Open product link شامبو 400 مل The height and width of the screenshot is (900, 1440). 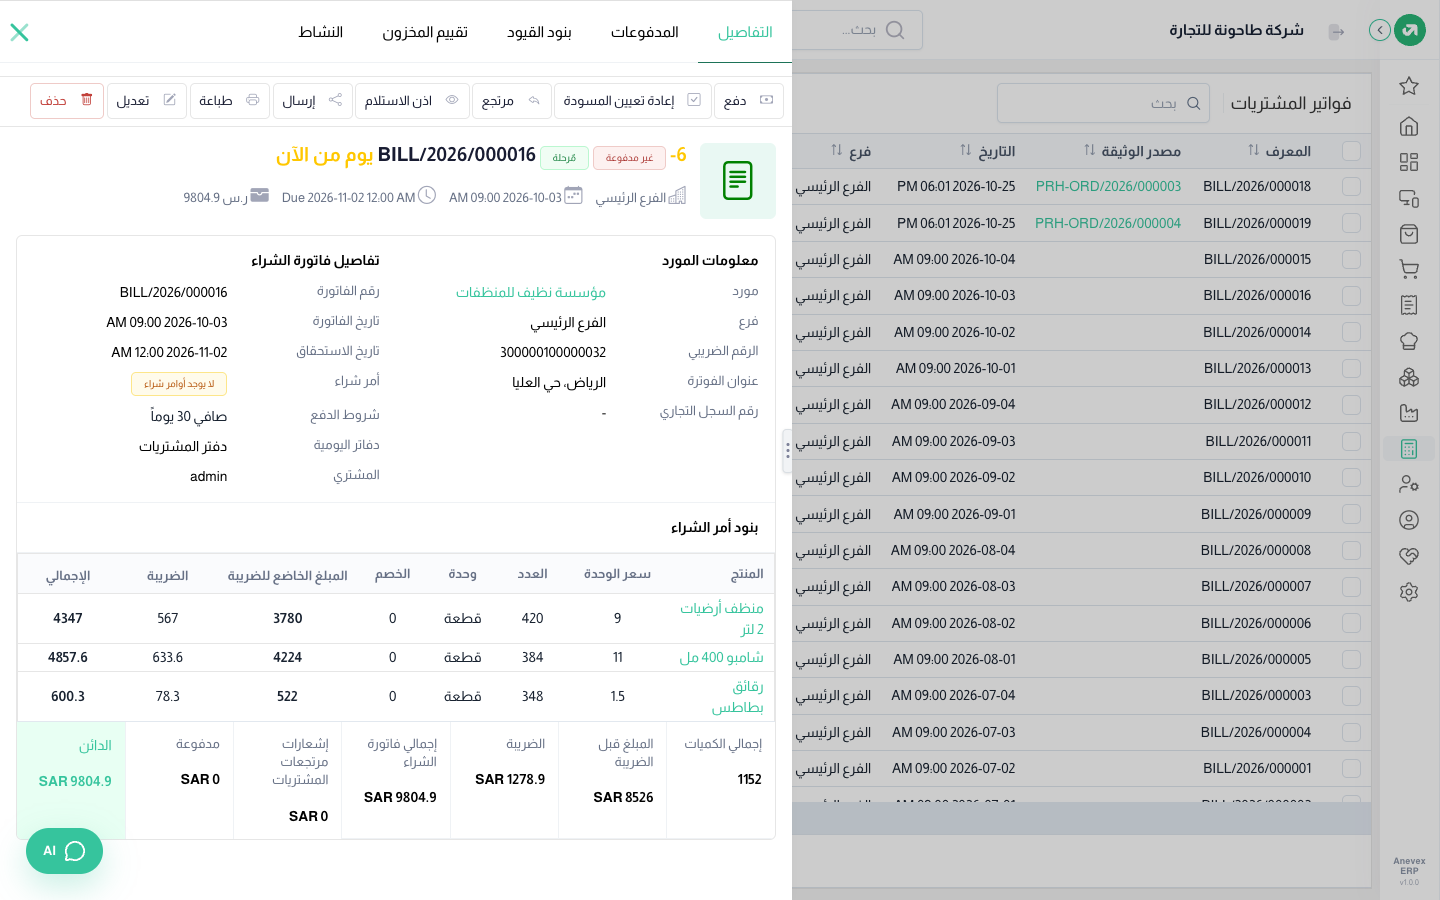722,657
